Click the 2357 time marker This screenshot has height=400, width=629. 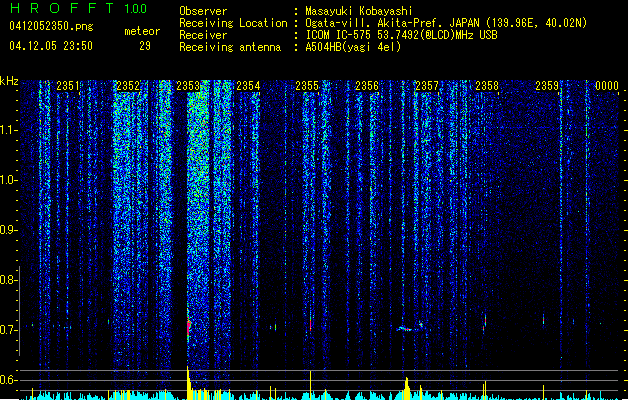[427, 86]
